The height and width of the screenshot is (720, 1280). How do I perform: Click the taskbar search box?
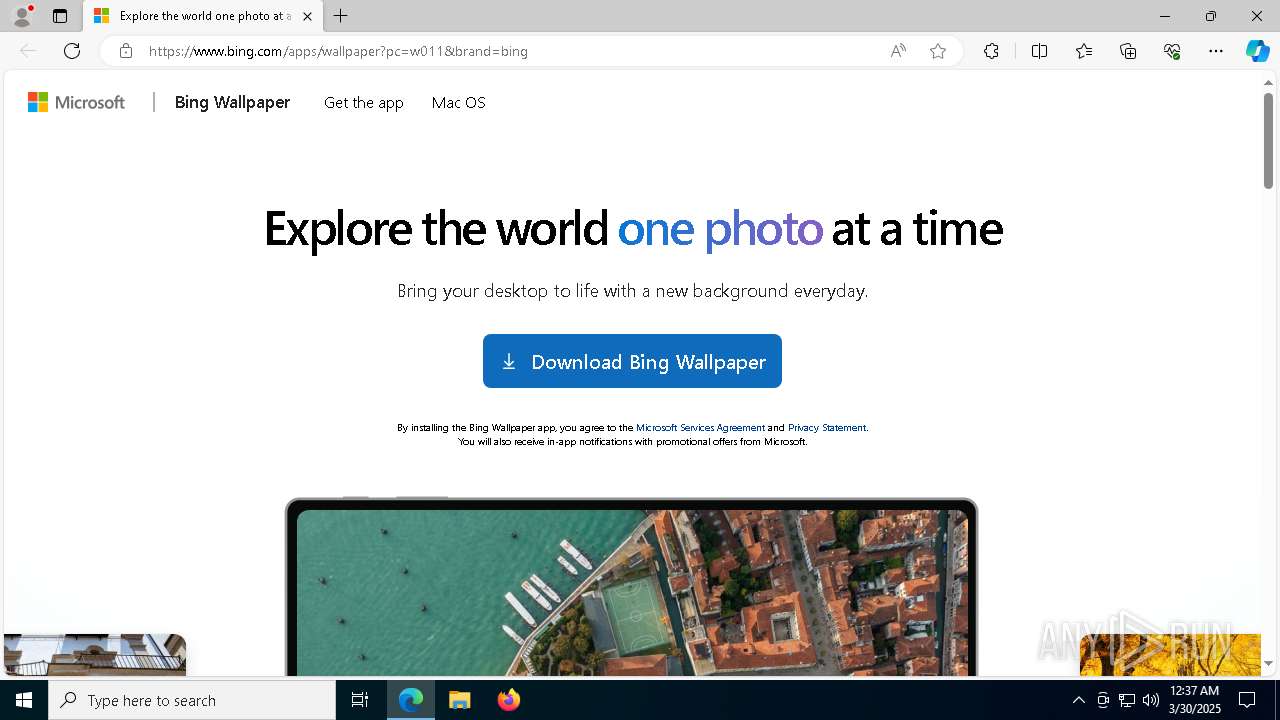coord(192,700)
